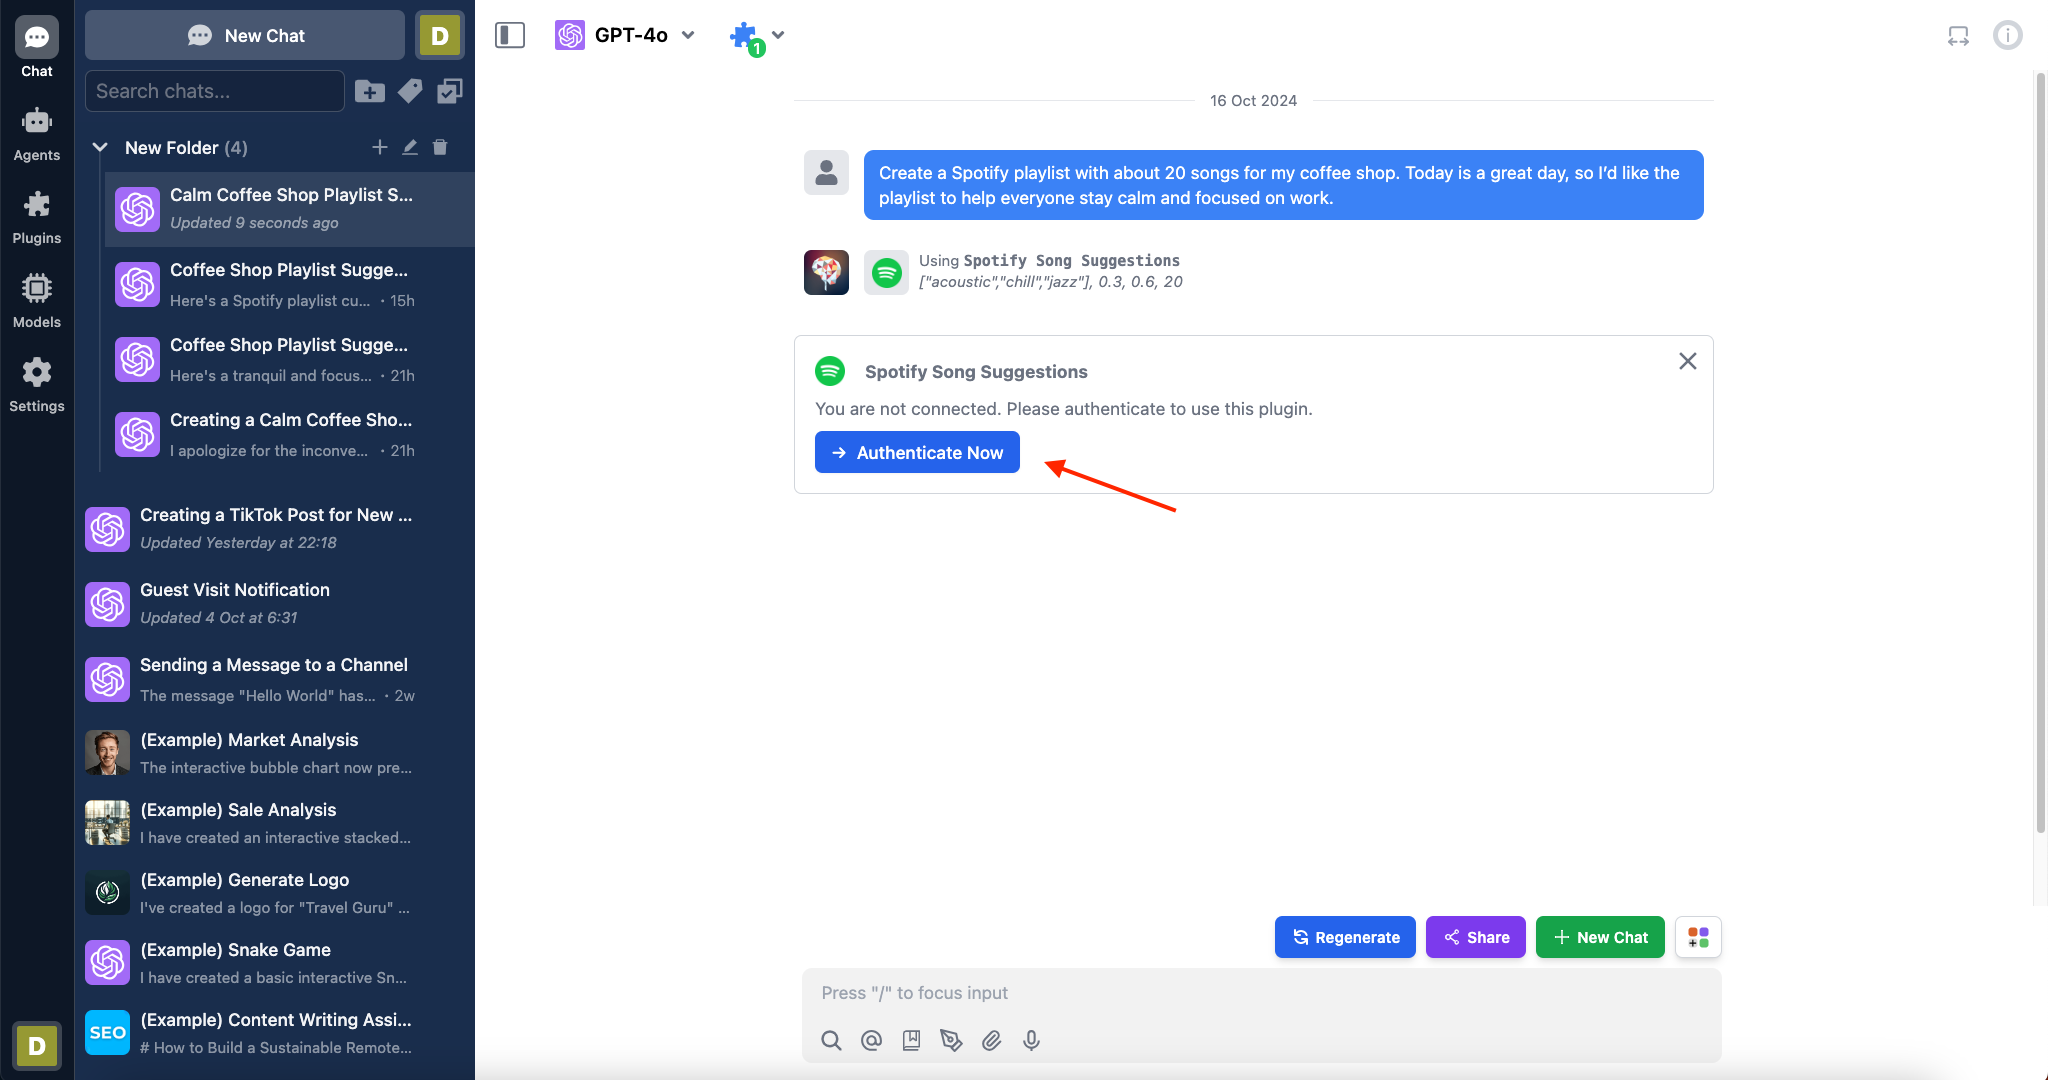Open Sending a Message to a Channel chat

(x=275, y=679)
